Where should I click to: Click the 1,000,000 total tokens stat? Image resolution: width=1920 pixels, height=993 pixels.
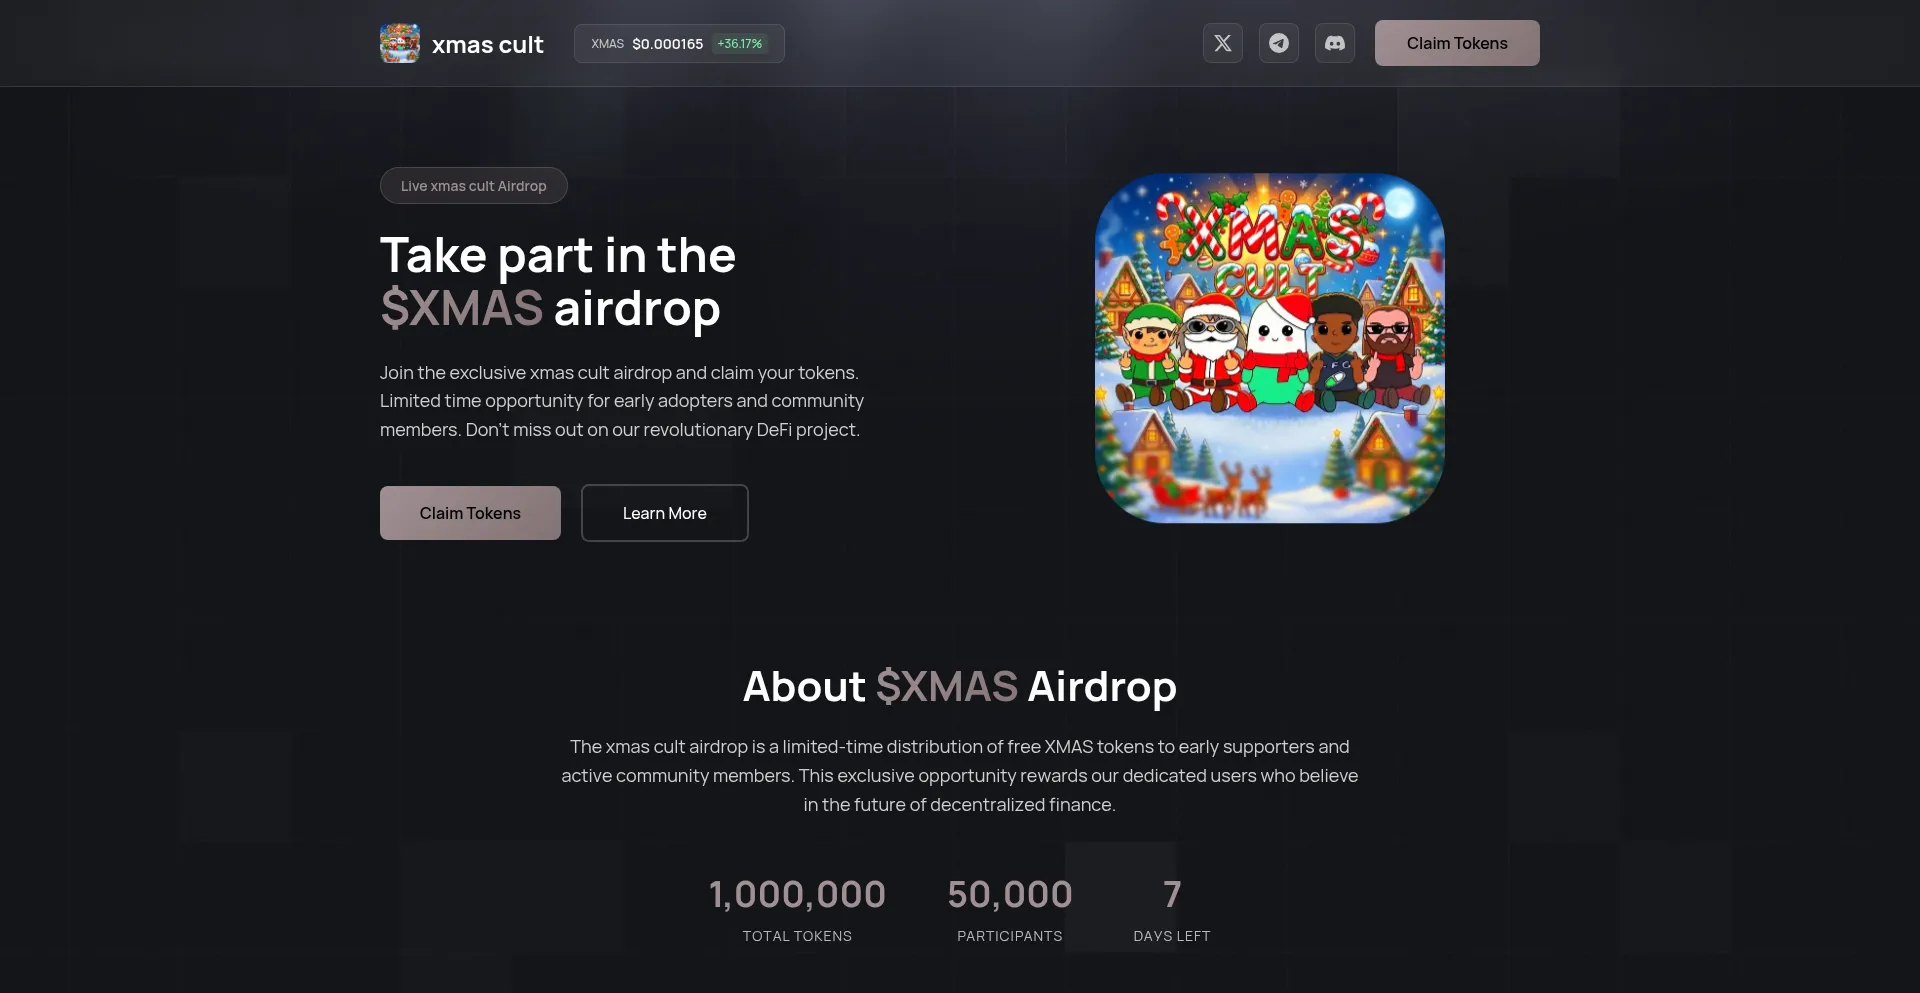(797, 894)
